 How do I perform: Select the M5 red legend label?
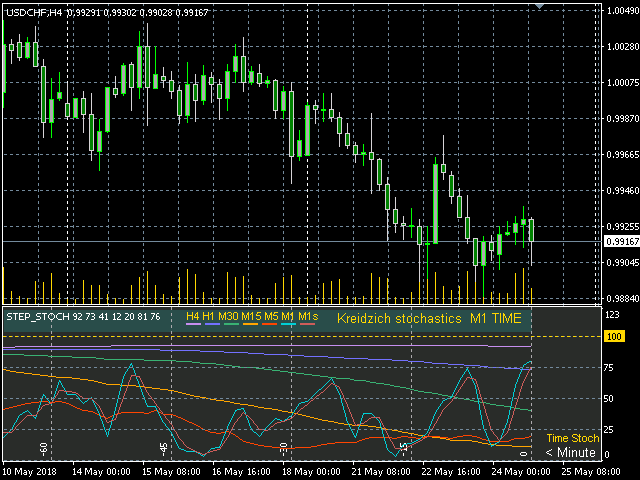271,317
